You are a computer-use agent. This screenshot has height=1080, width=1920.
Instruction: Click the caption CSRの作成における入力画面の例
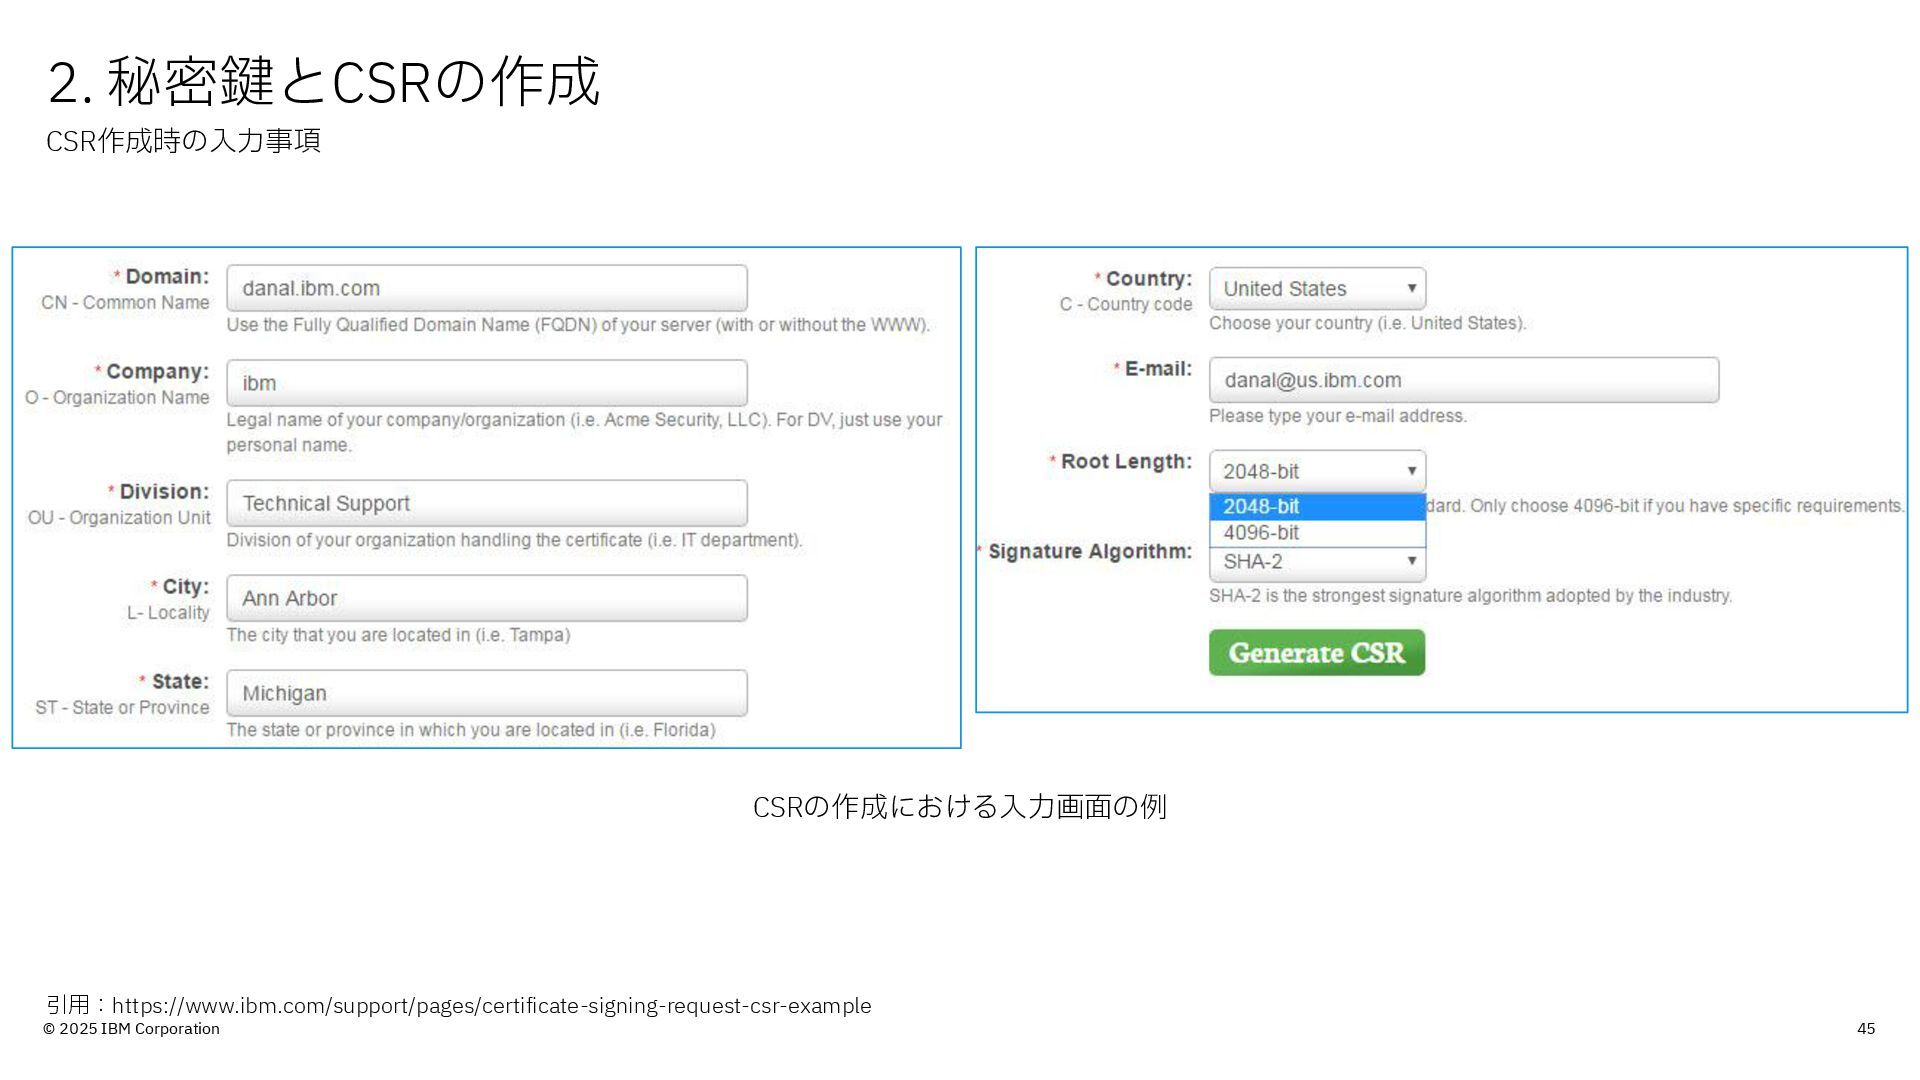[x=959, y=806]
